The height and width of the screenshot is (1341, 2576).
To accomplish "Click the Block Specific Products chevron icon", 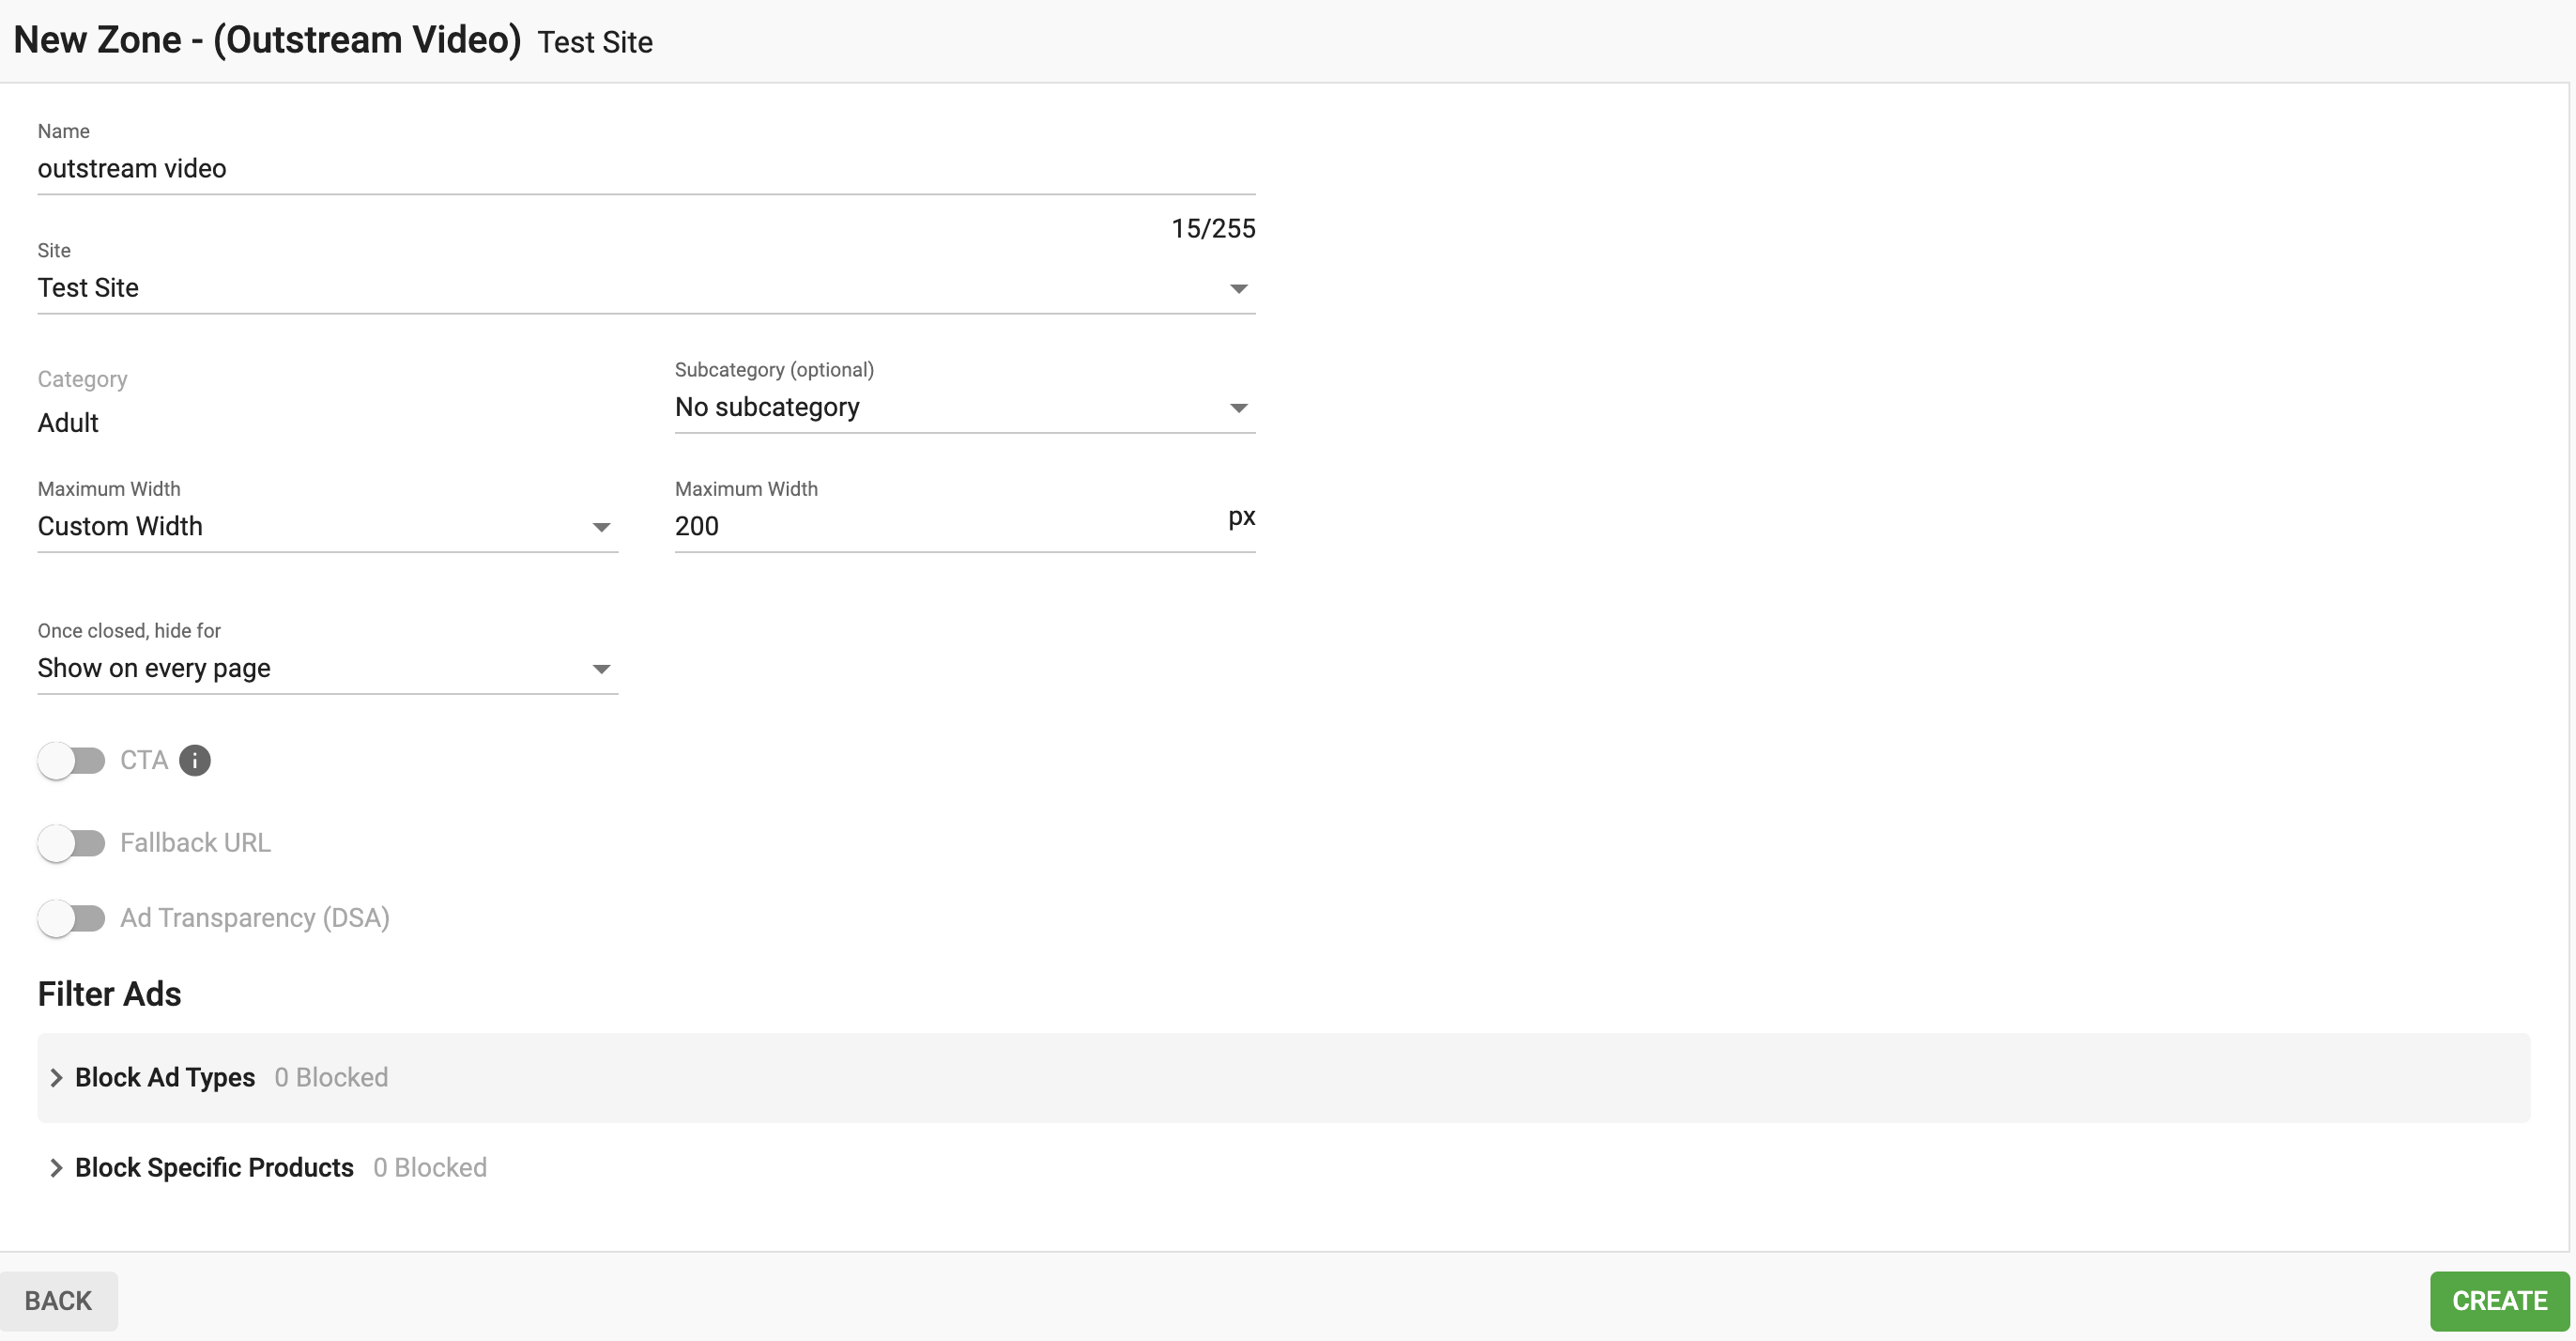I will click(x=57, y=1167).
